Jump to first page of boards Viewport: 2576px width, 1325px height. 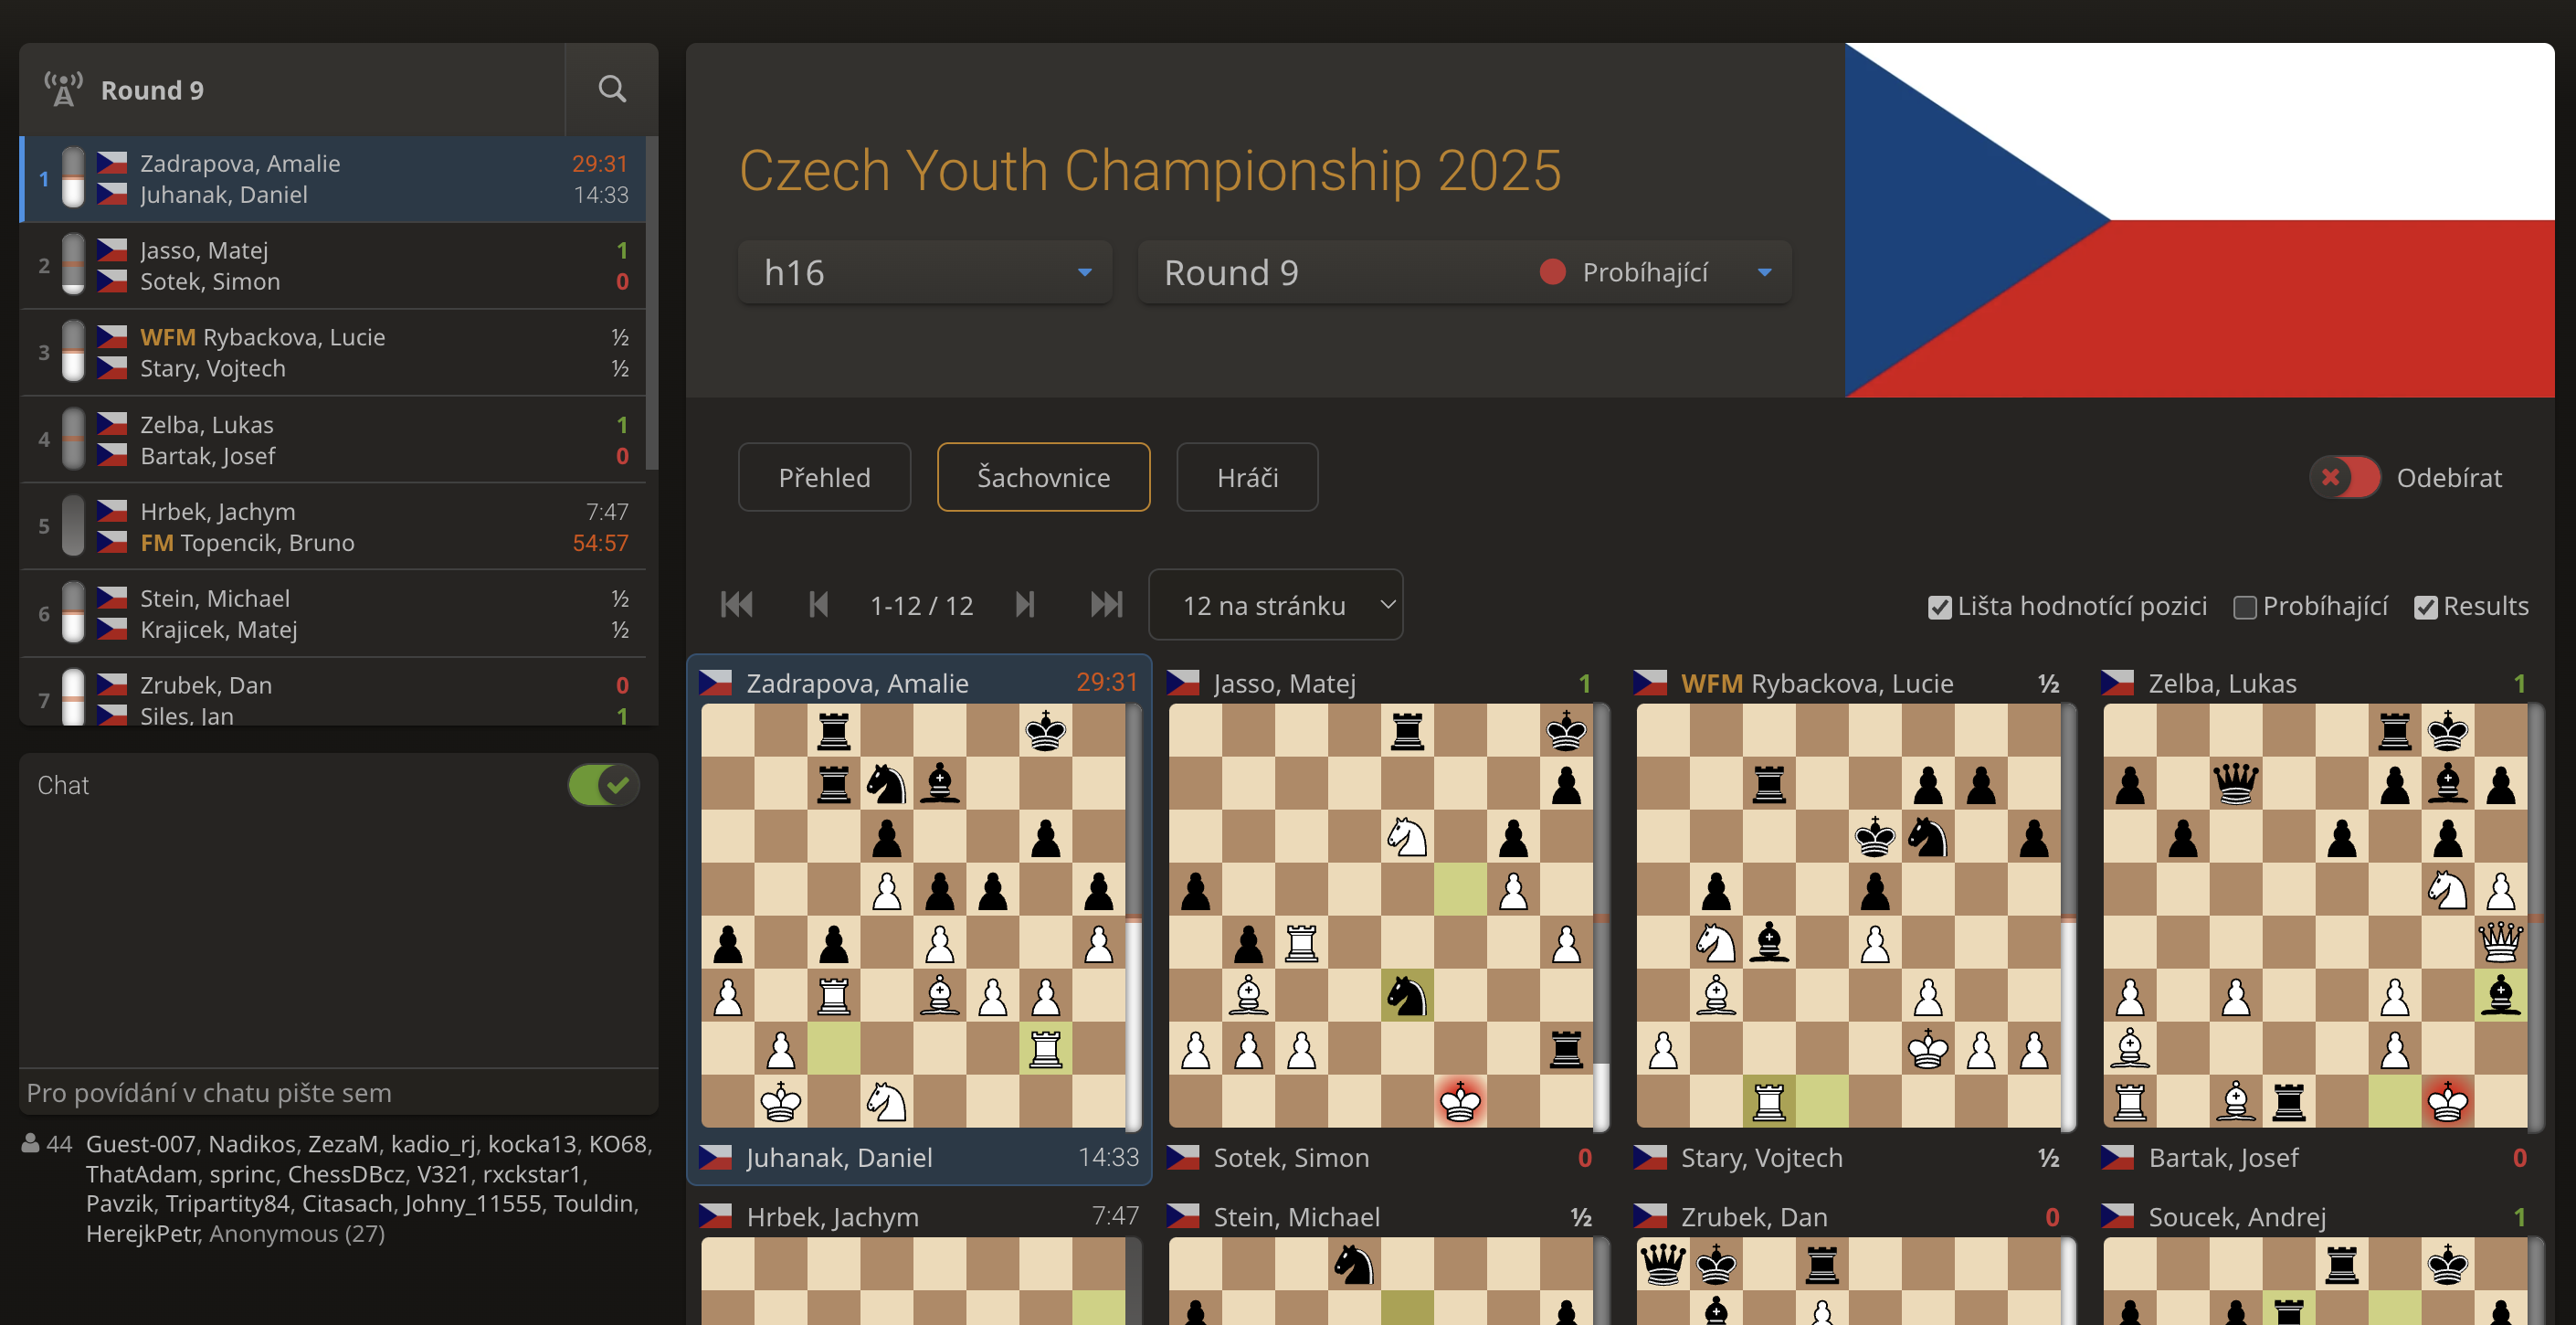tap(737, 605)
